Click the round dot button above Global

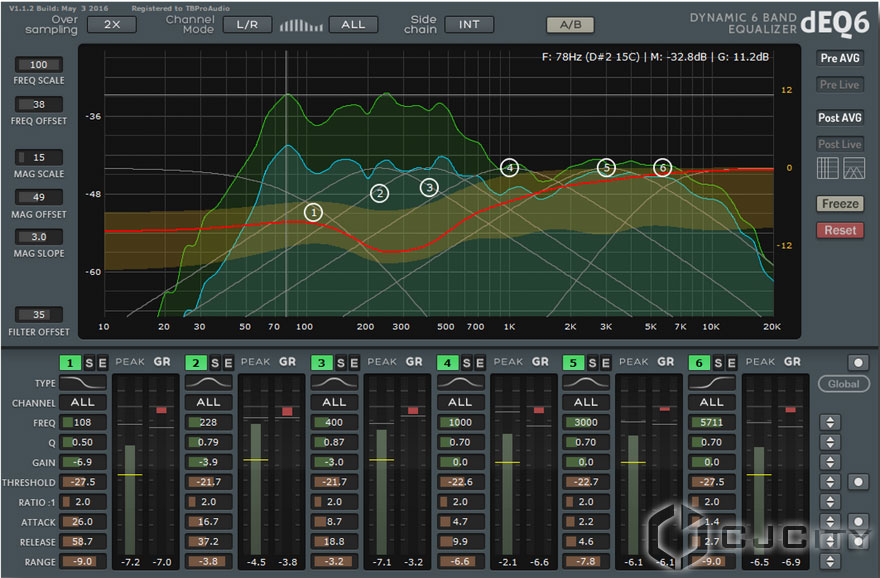858,363
